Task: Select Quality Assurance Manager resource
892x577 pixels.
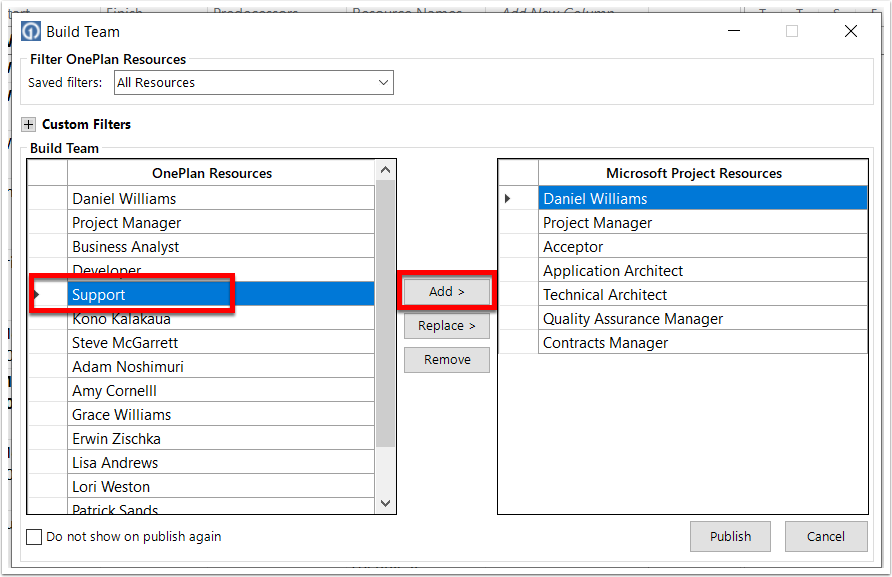Action: pyautogui.click(x=703, y=318)
